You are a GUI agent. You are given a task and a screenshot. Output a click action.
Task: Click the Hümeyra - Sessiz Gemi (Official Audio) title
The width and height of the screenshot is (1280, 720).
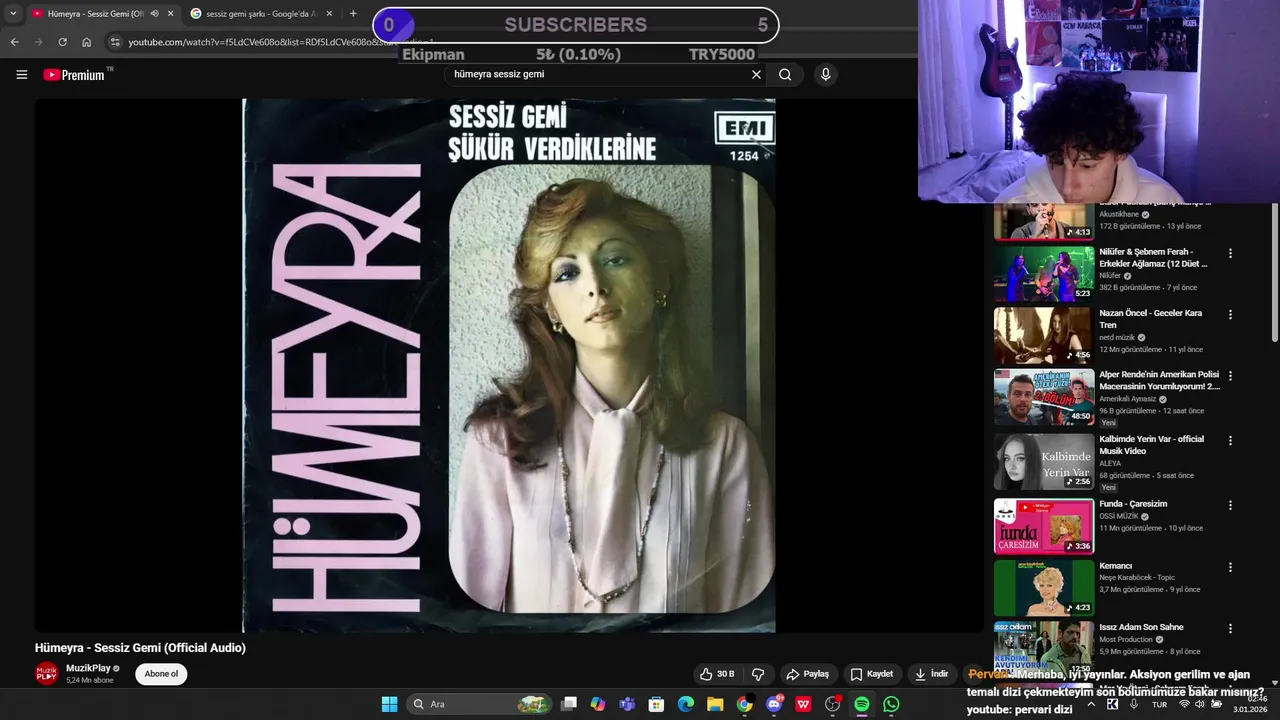140,648
